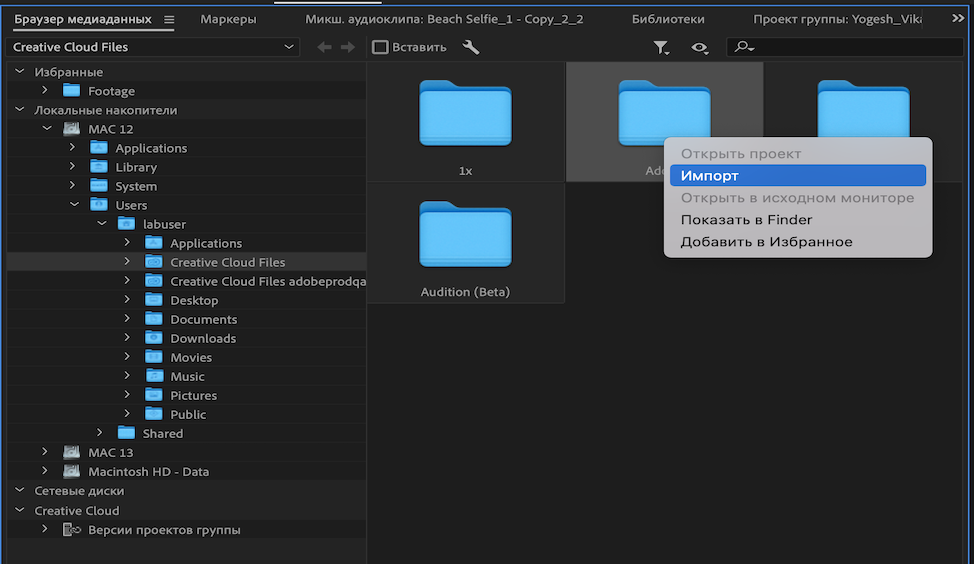Open the wrench settings icon
This screenshot has height=564, width=974.
pyautogui.click(x=471, y=47)
